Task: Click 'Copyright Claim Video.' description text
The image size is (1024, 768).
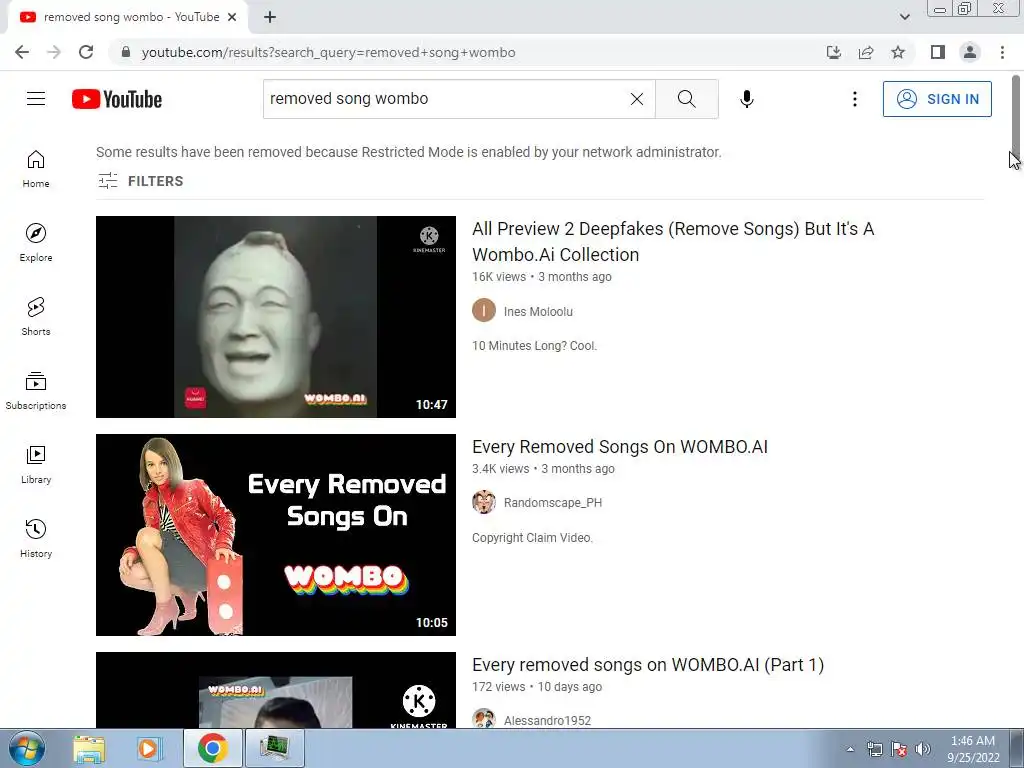Action: pos(532,537)
